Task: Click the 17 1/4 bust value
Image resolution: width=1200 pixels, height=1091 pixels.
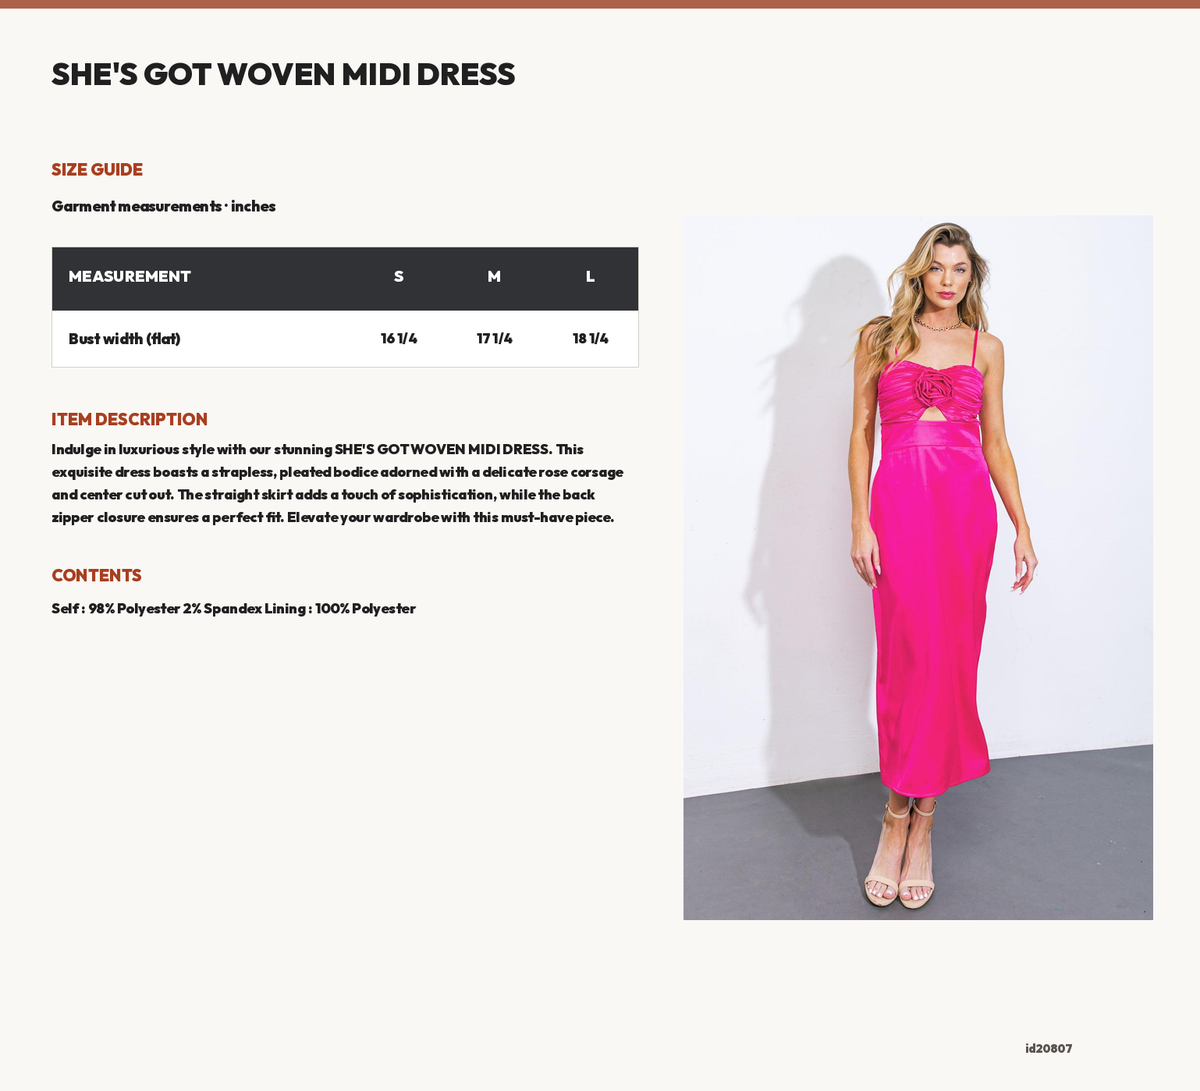Action: 494,339
